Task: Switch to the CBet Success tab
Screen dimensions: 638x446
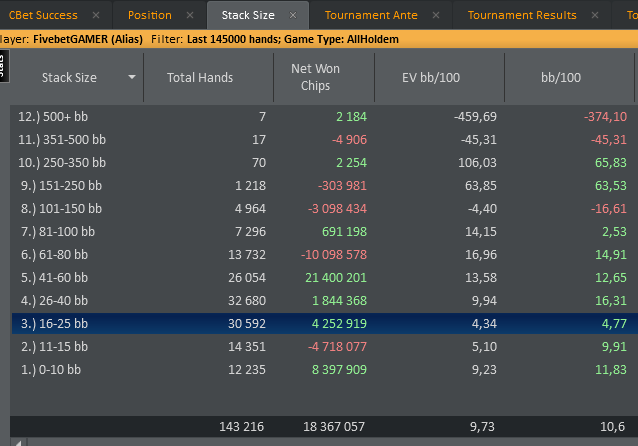Action: (43, 16)
